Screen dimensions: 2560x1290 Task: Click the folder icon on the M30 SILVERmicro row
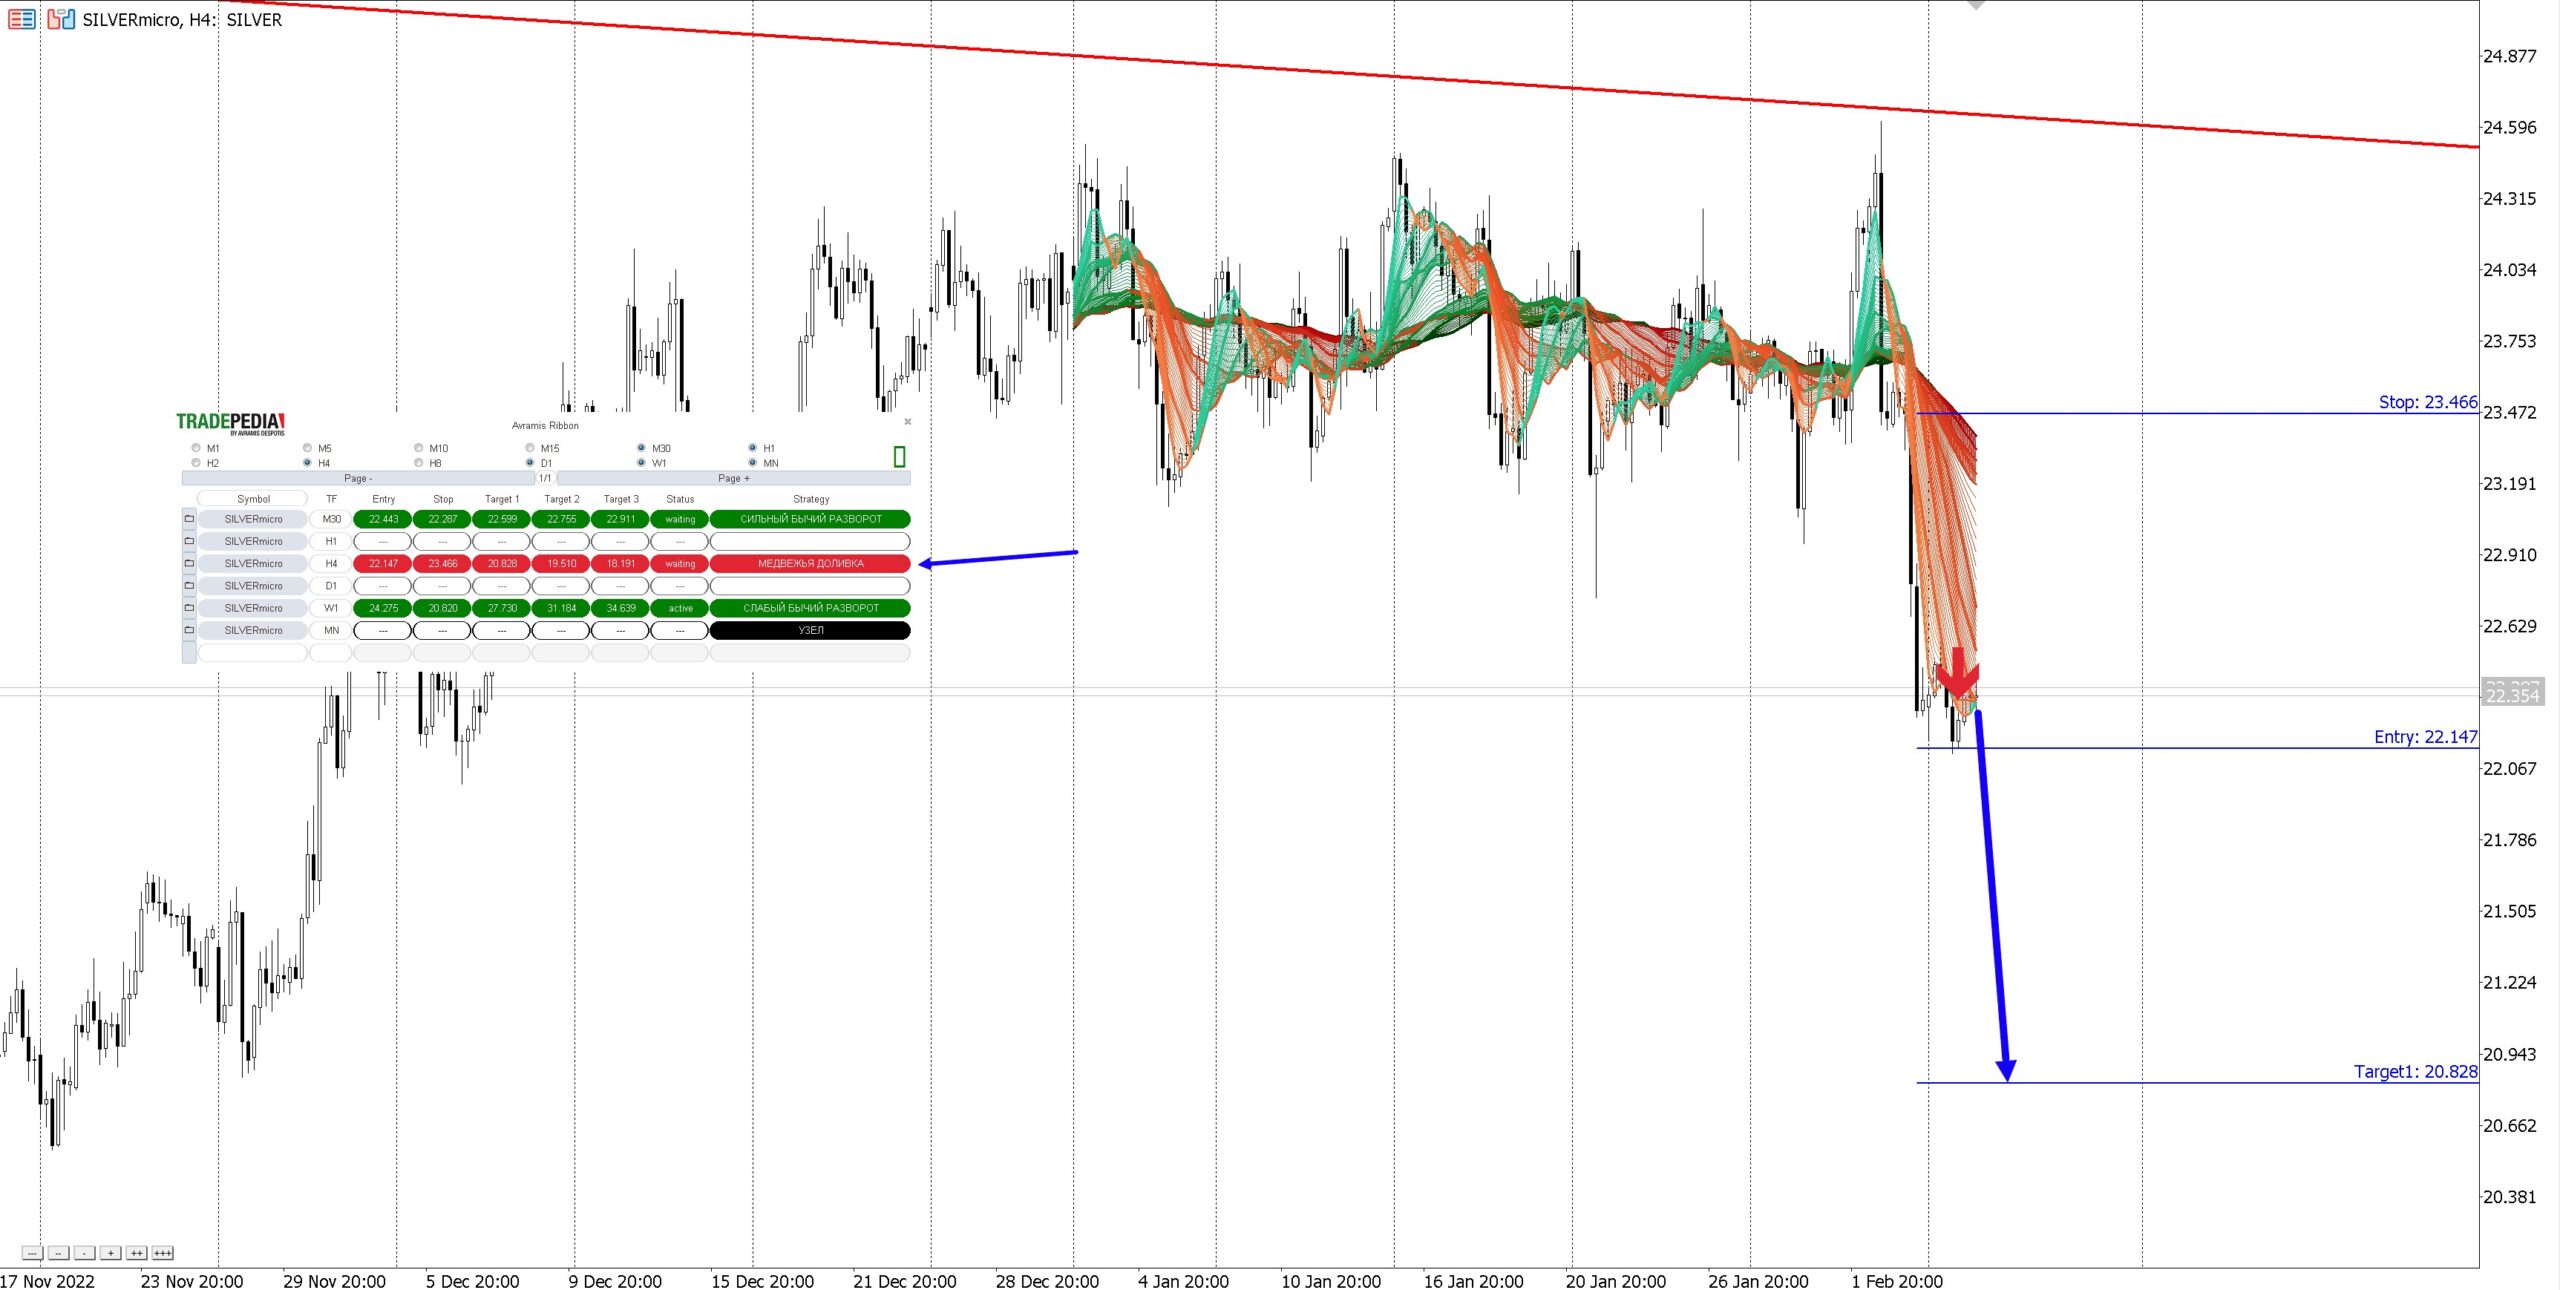click(x=189, y=519)
